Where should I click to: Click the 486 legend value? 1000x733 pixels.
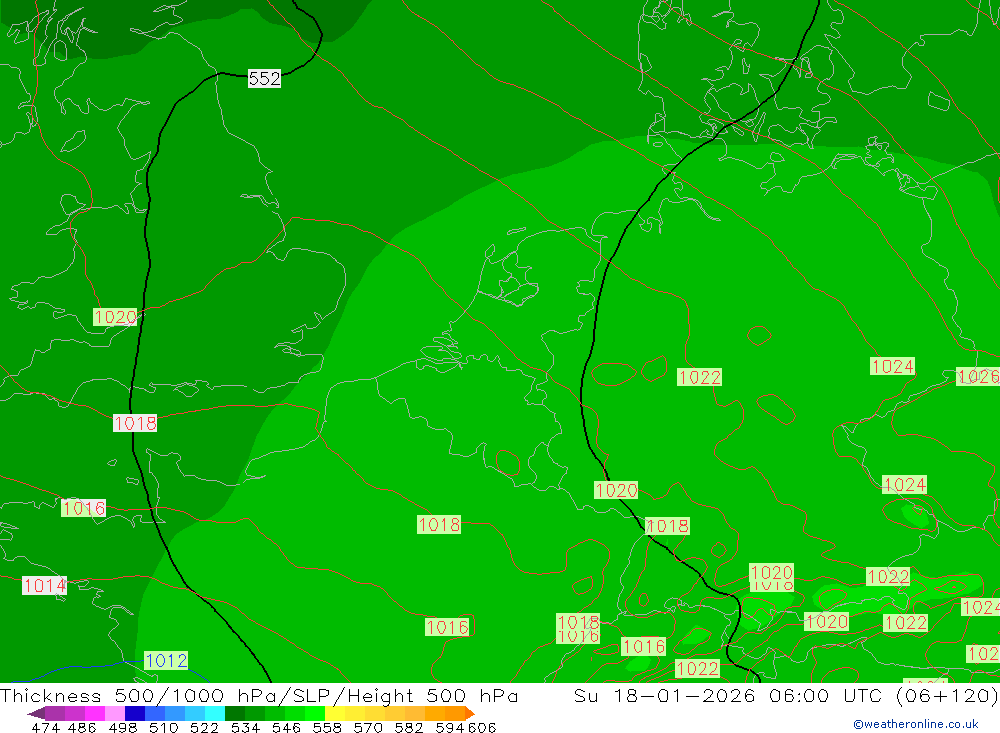[82, 727]
